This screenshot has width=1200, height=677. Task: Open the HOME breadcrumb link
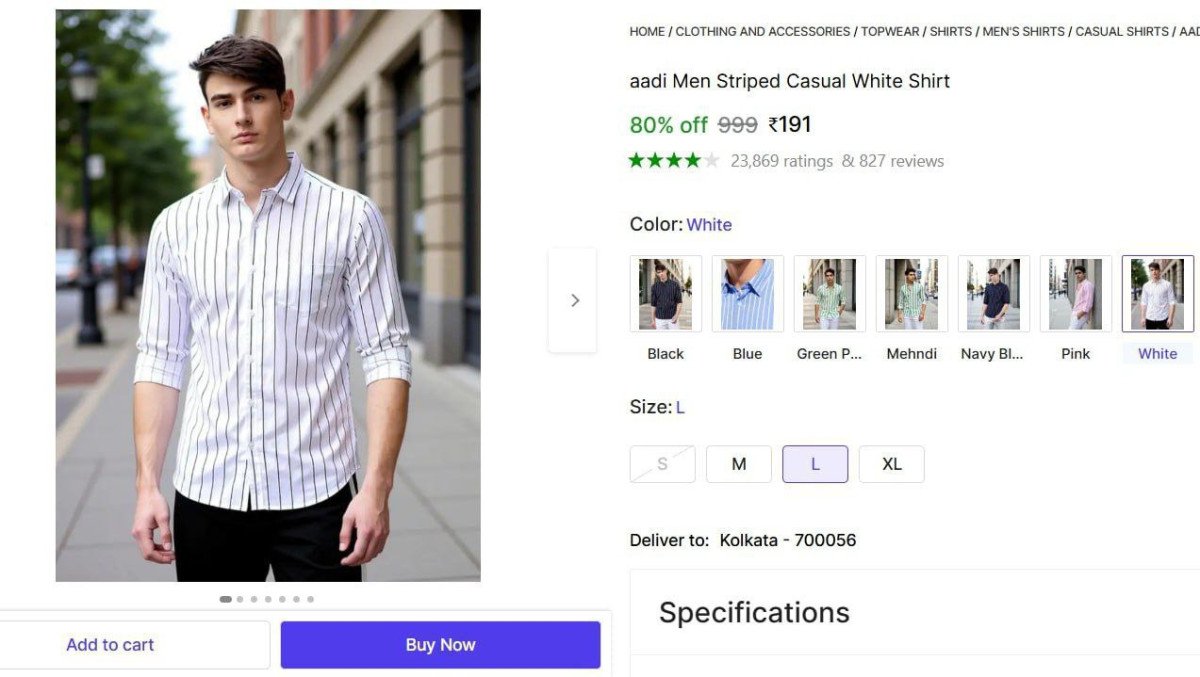(646, 31)
